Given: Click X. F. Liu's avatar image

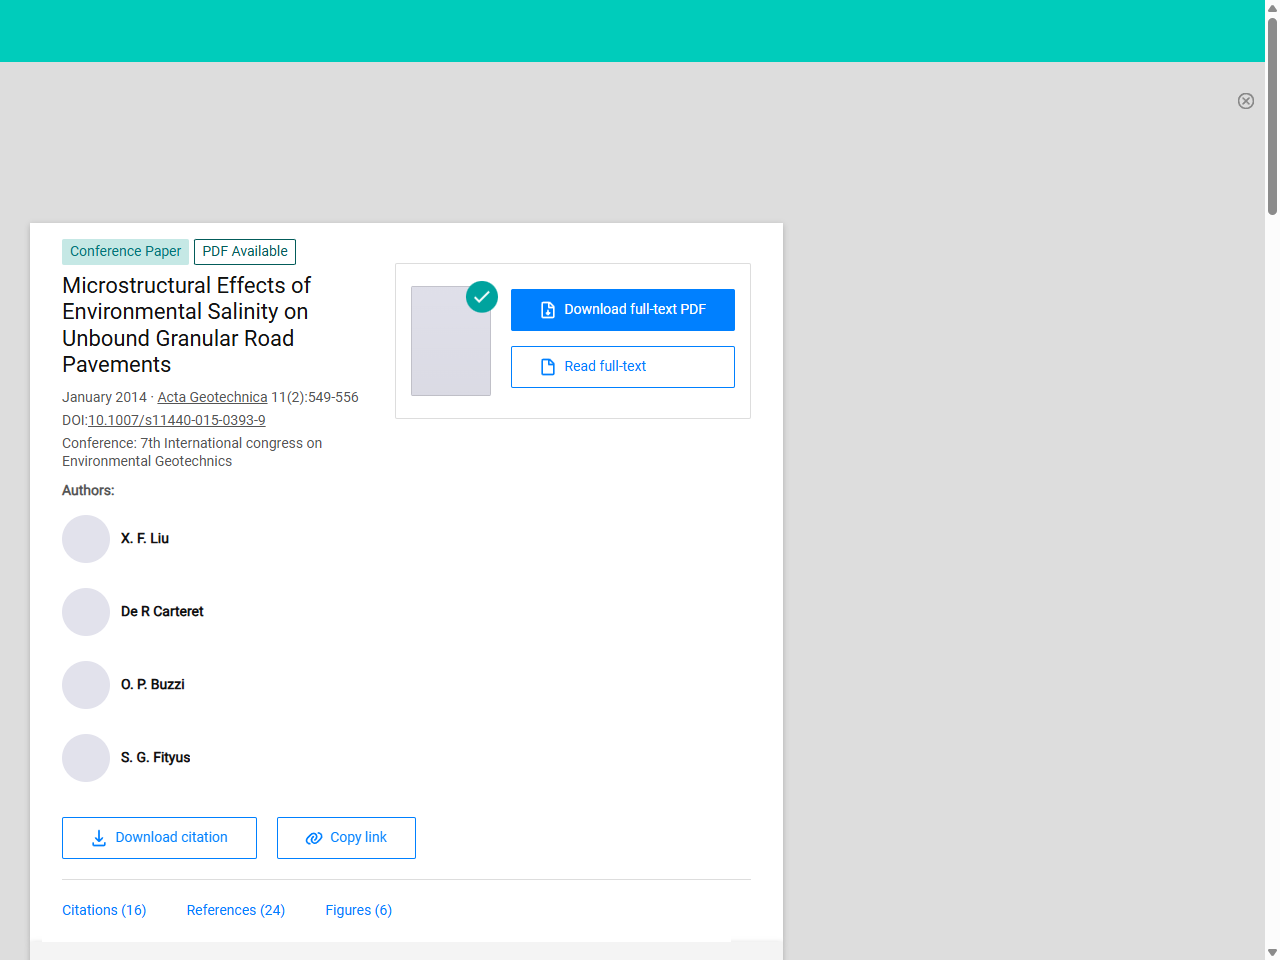Looking at the screenshot, I should click(86, 539).
